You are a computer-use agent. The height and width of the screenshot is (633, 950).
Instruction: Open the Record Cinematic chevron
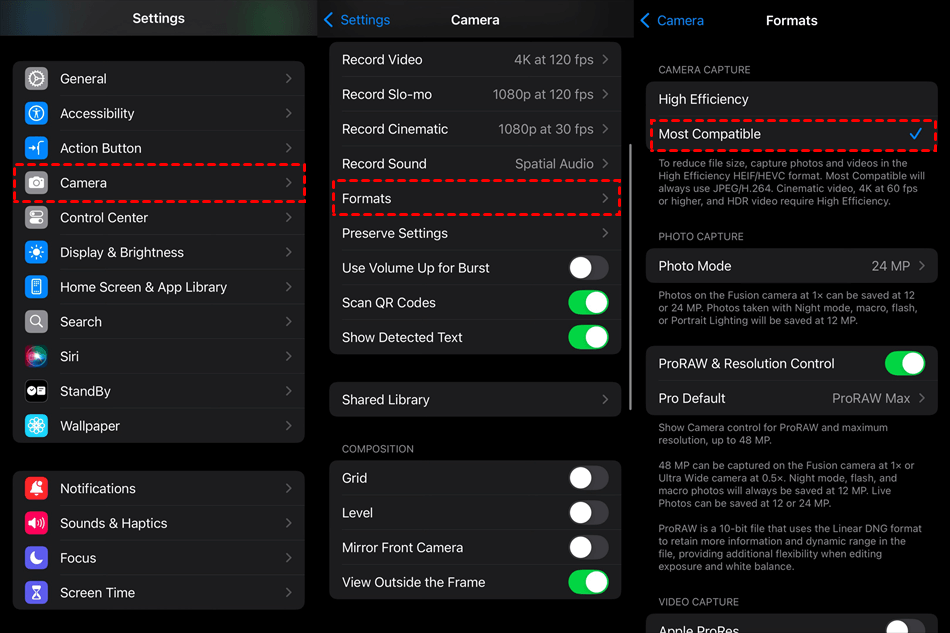(x=605, y=129)
